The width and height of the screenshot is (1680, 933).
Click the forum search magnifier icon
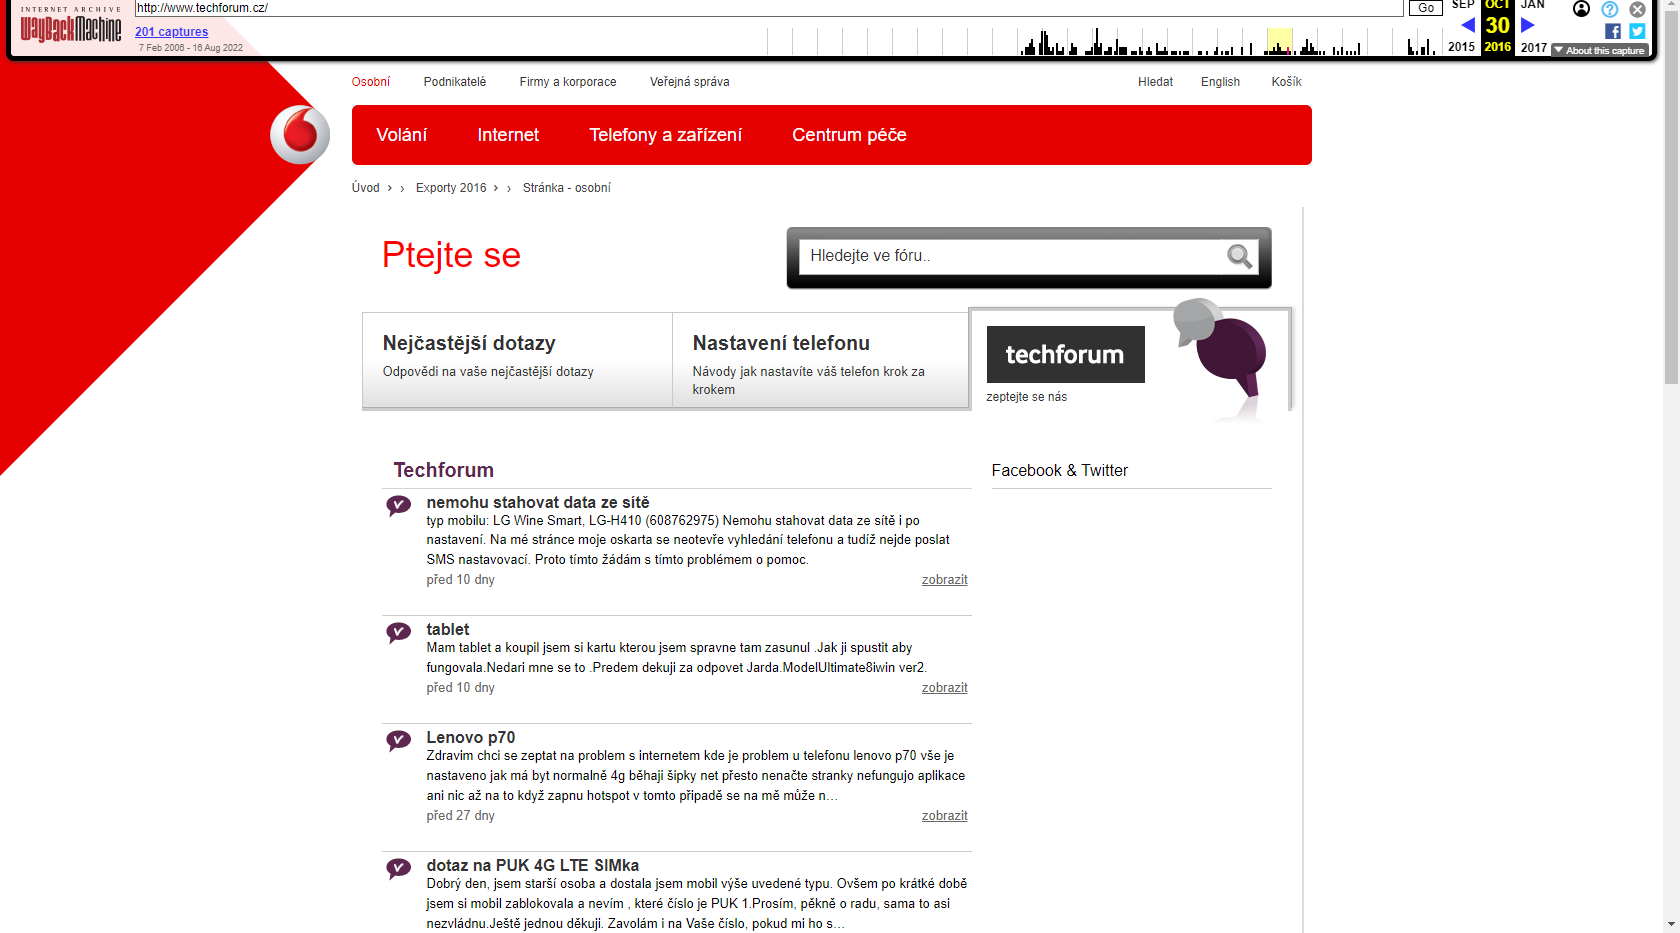(x=1240, y=256)
